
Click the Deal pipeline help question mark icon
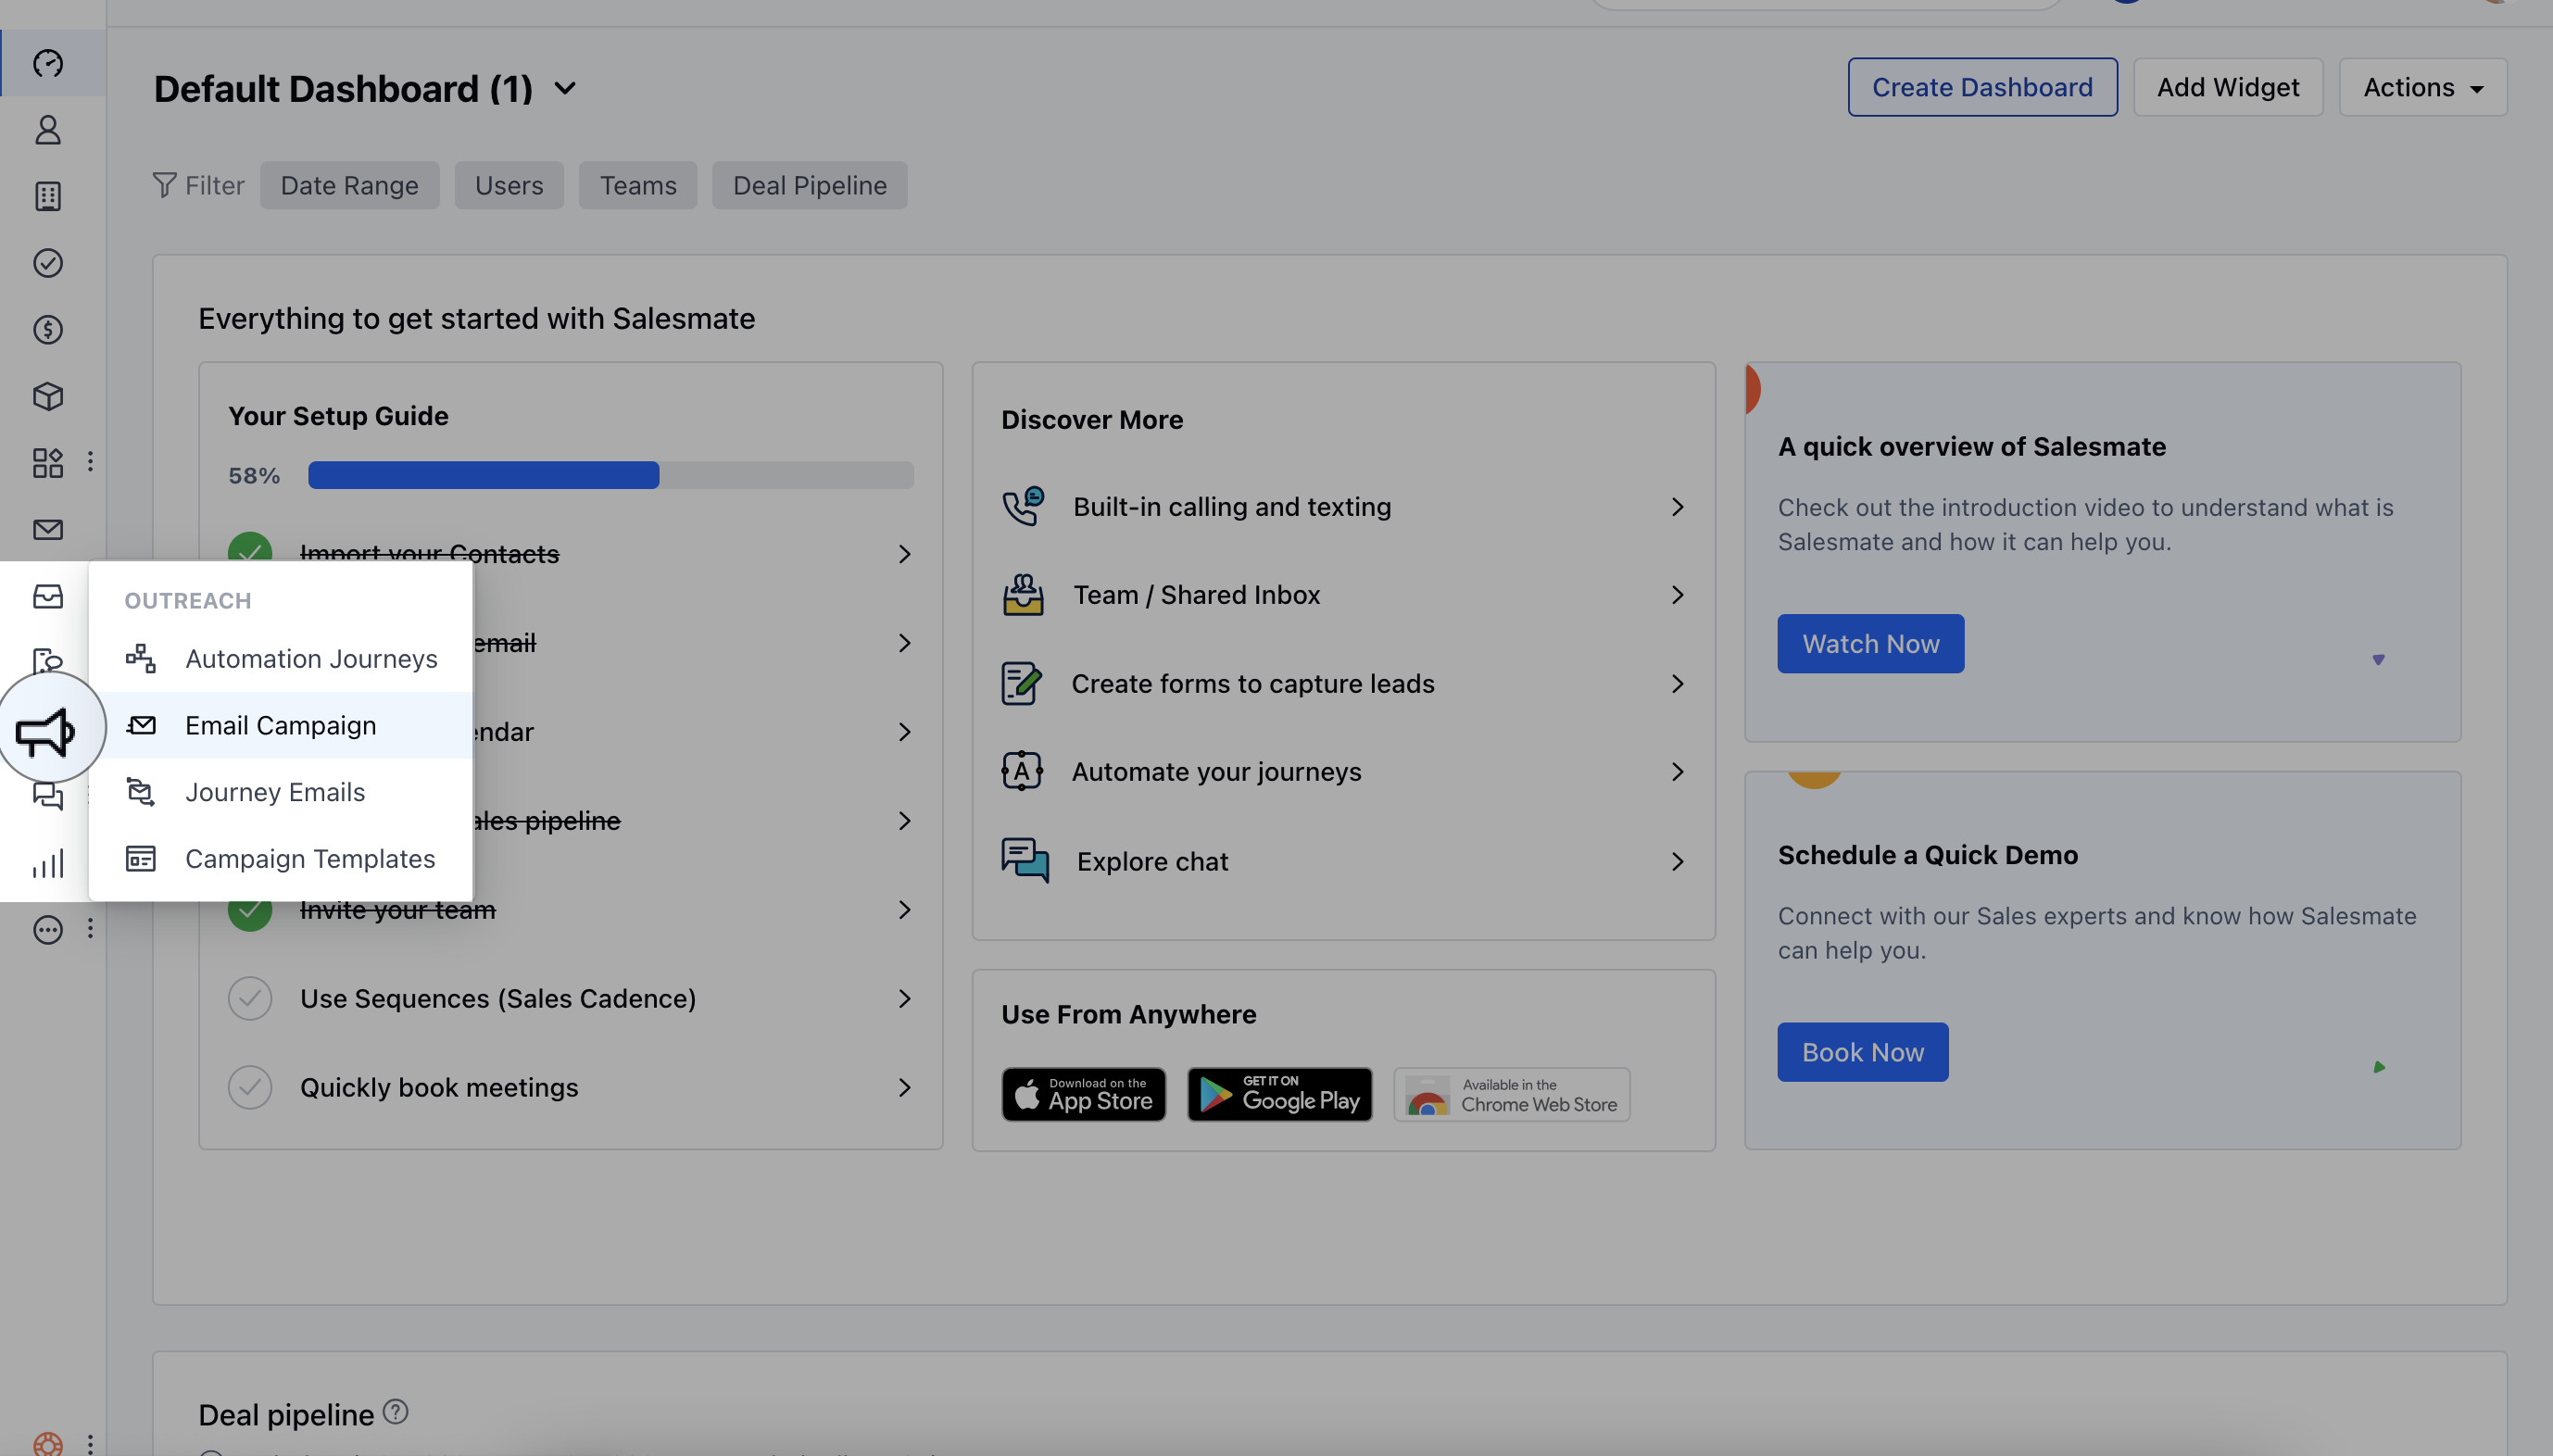click(396, 1411)
